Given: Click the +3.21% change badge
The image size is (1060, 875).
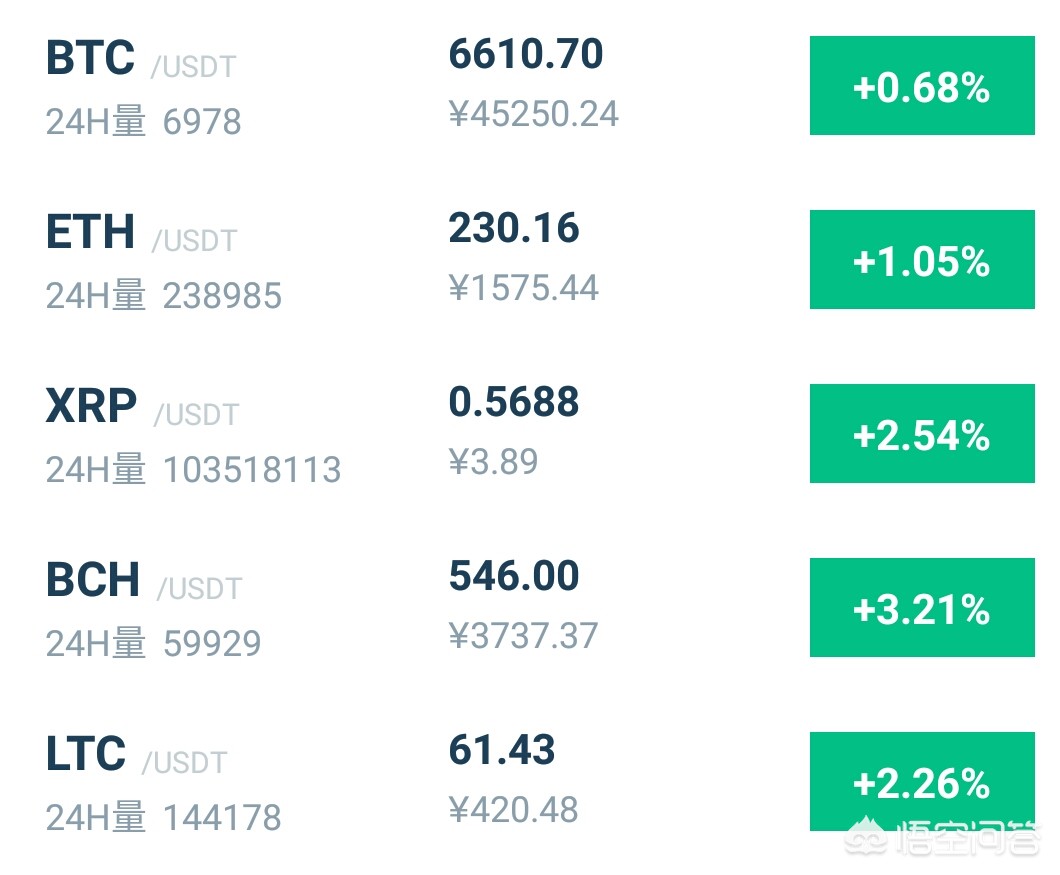Looking at the screenshot, I should pyautogui.click(x=922, y=607).
